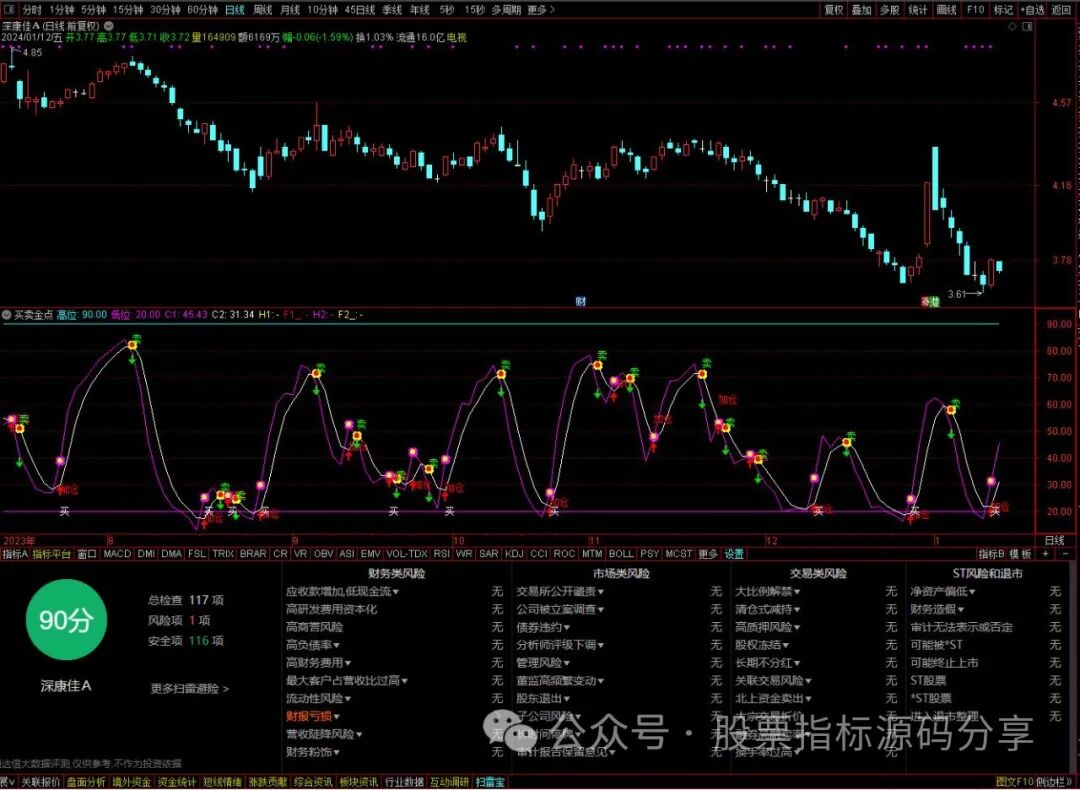Open the 多周期 view

(506, 10)
